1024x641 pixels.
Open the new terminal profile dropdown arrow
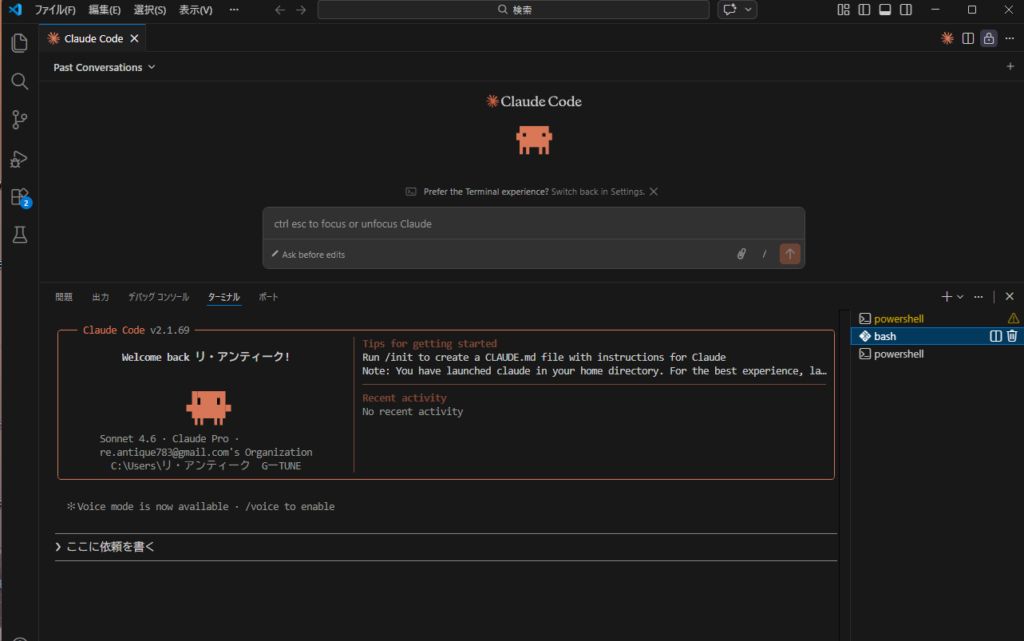[x=961, y=297]
